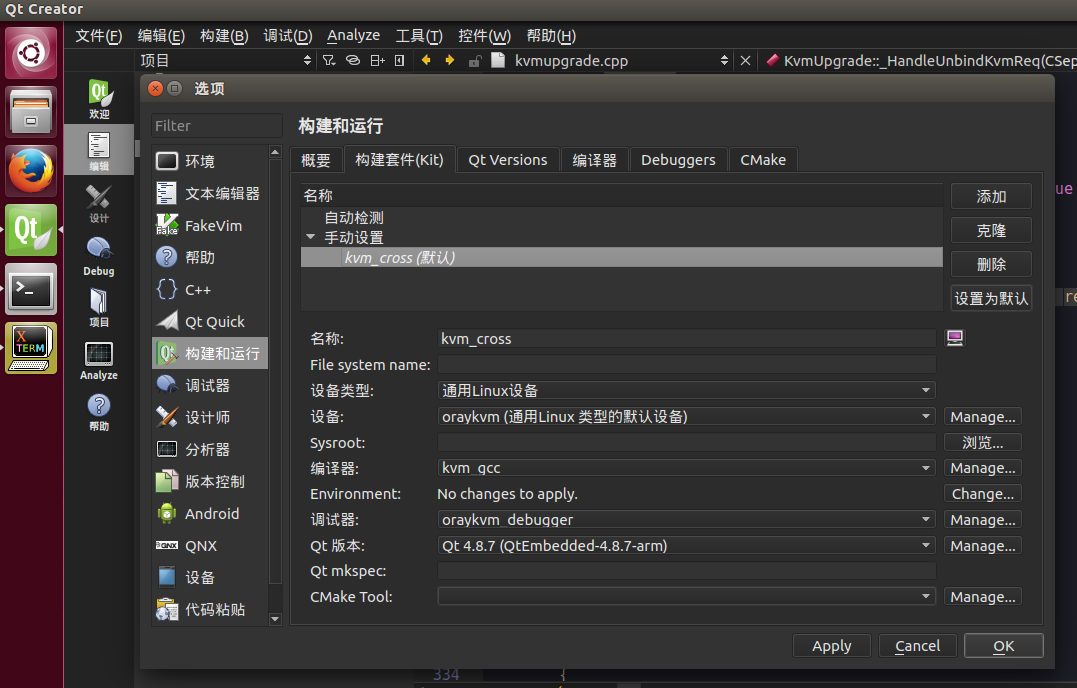Screen dimensions: 1077x688
Task: Open the 设备类型 dropdown
Action: [x=687, y=391]
